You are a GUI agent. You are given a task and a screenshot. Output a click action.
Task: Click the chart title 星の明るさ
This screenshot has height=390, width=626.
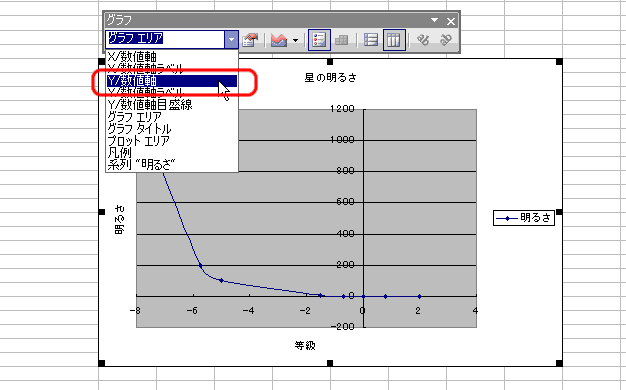point(331,77)
